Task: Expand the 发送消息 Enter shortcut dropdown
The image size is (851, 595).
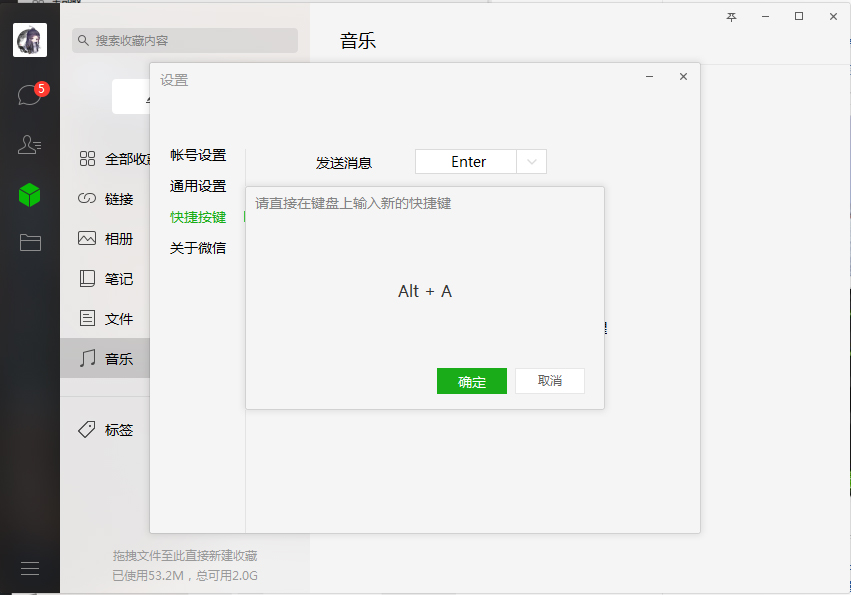Action: [534, 161]
